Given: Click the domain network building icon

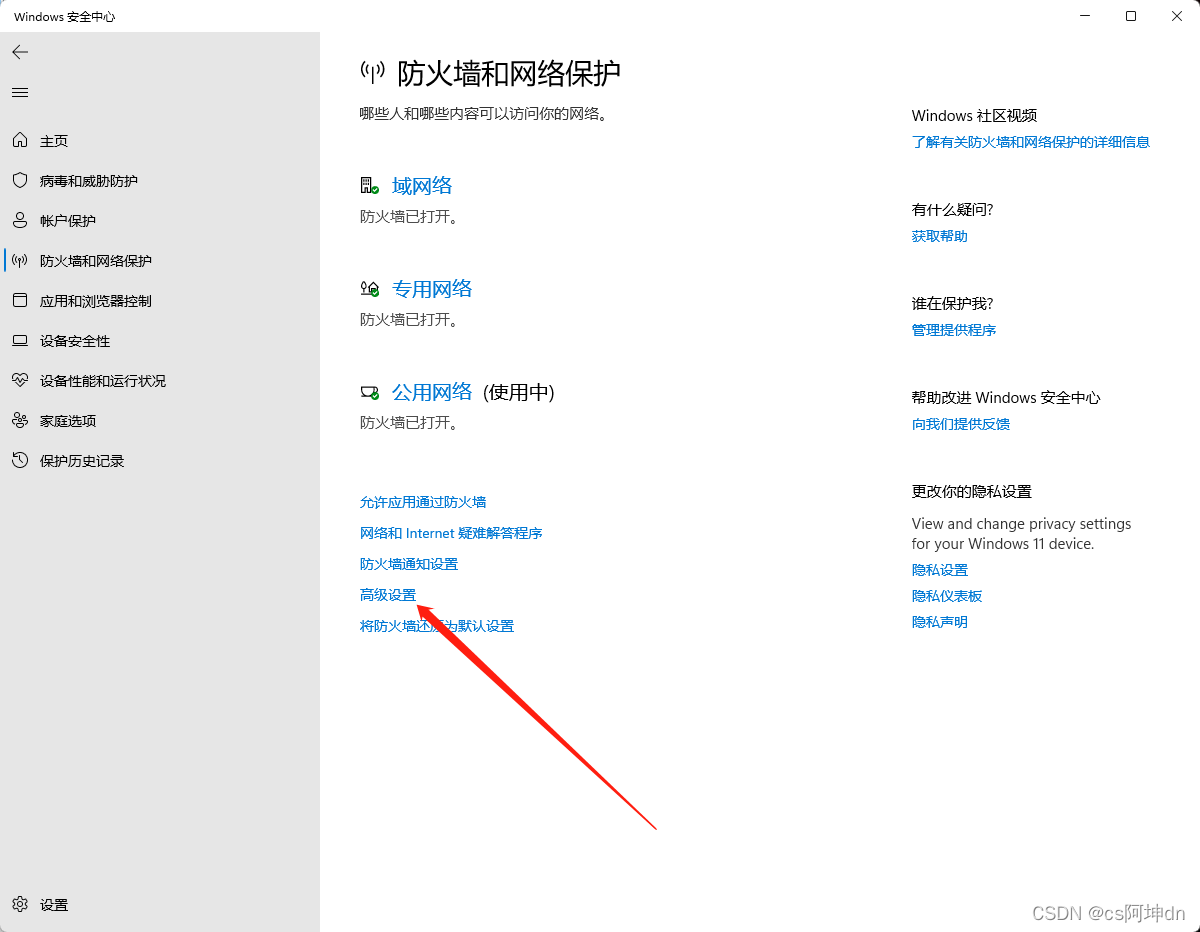Looking at the screenshot, I should pos(369,186).
